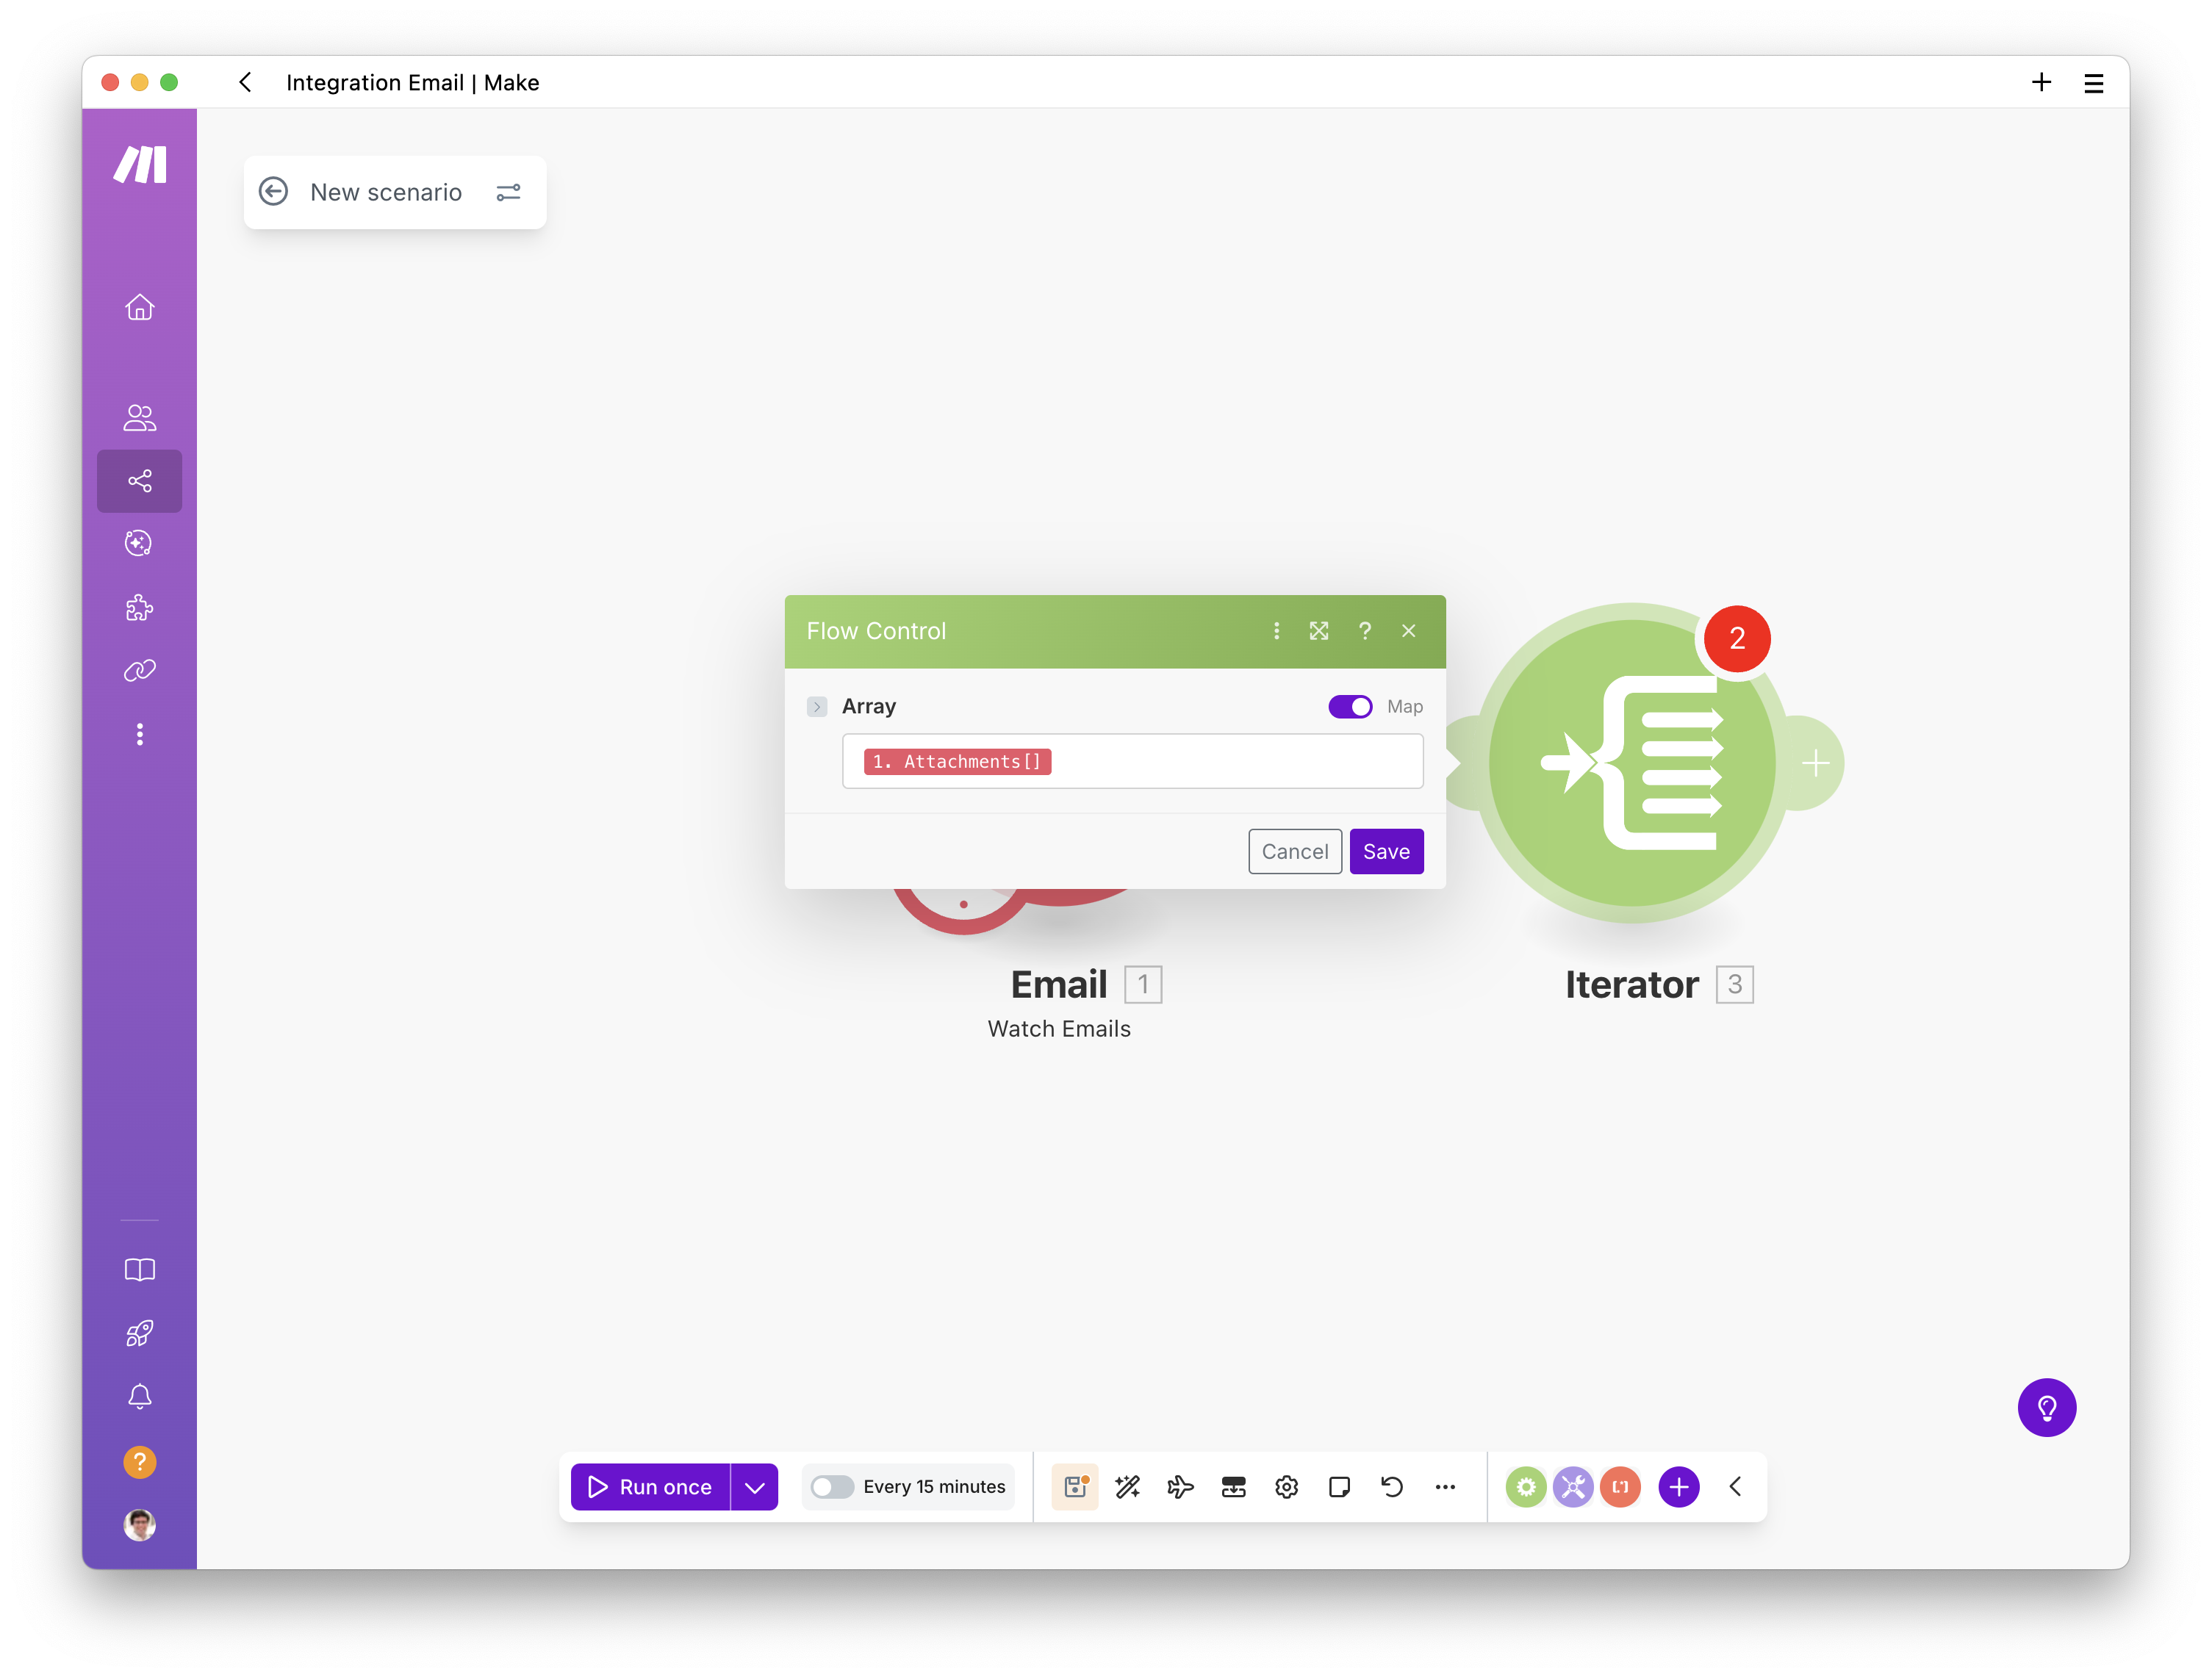2212x1678 pixels.
Task: Open the sidebar three-dot More menu
Action: click(x=139, y=735)
